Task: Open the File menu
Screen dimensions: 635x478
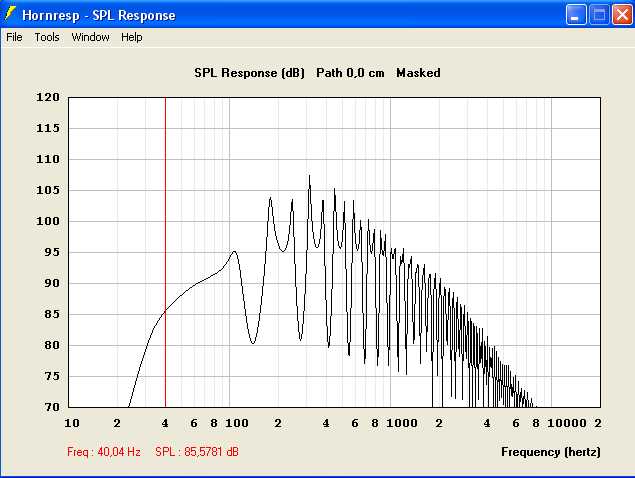Action: (x=14, y=37)
